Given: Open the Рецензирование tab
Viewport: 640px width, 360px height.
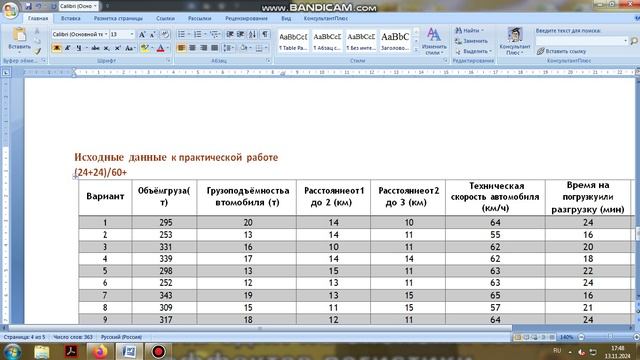Looking at the screenshot, I should pos(247,18).
